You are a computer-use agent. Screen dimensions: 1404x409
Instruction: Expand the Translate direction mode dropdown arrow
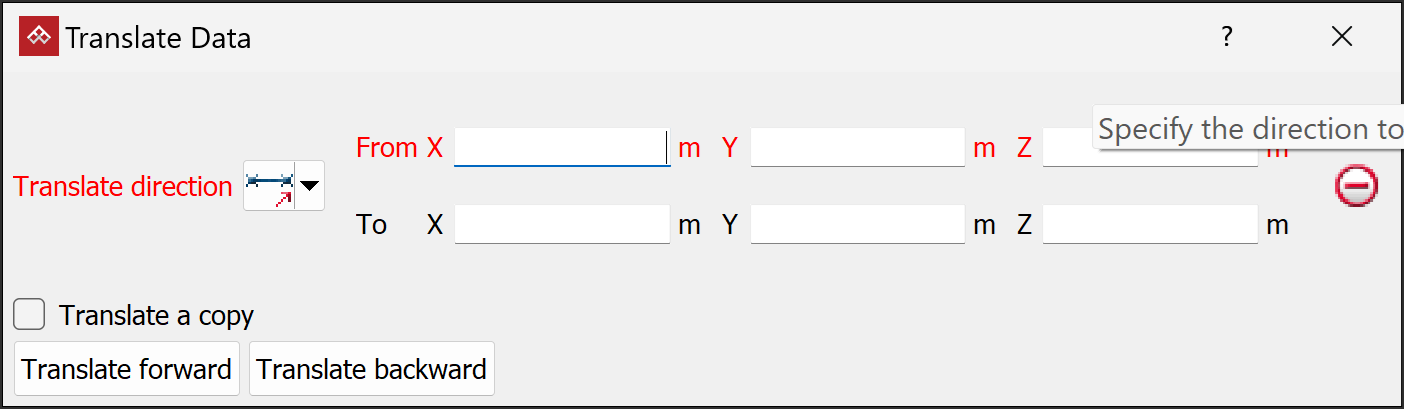pyautogui.click(x=310, y=186)
